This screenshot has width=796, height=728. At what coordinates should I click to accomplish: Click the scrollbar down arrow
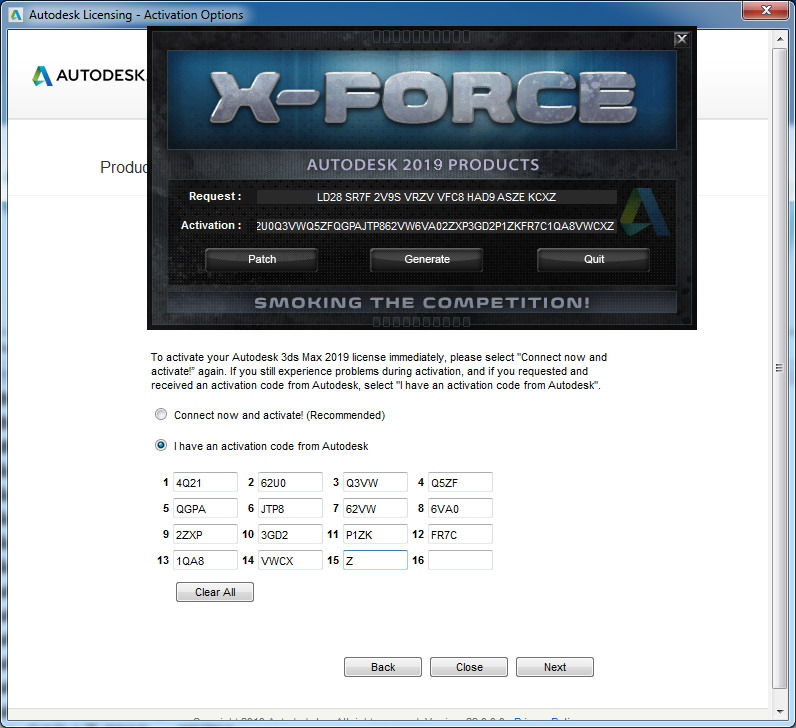click(780, 712)
